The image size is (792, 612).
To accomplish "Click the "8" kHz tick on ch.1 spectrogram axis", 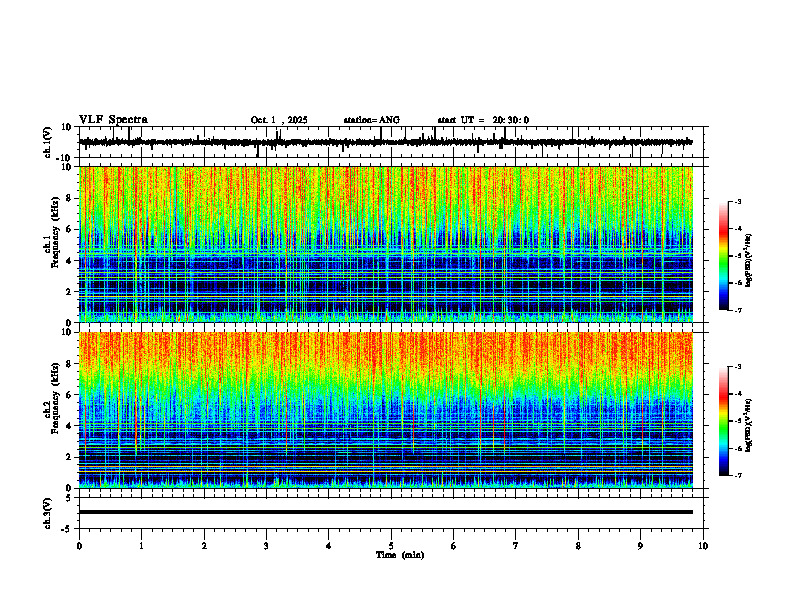I will point(71,198).
